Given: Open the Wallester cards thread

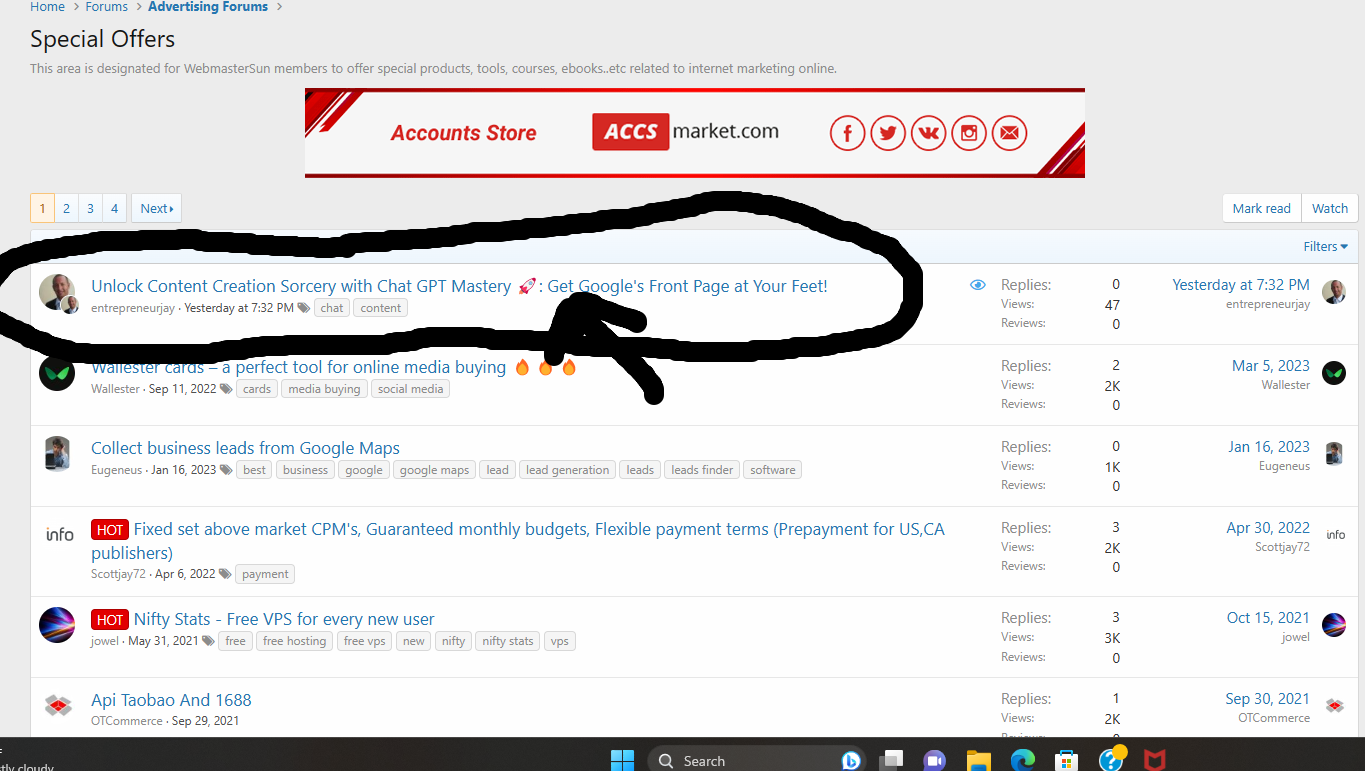Looking at the screenshot, I should [x=298, y=367].
